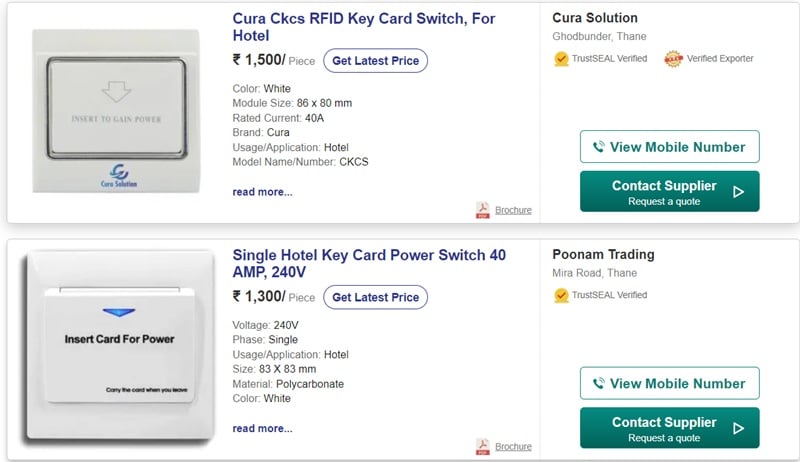Expand read more for Cura RFID switch
Screen dimensions: 800x462
[x=262, y=192]
